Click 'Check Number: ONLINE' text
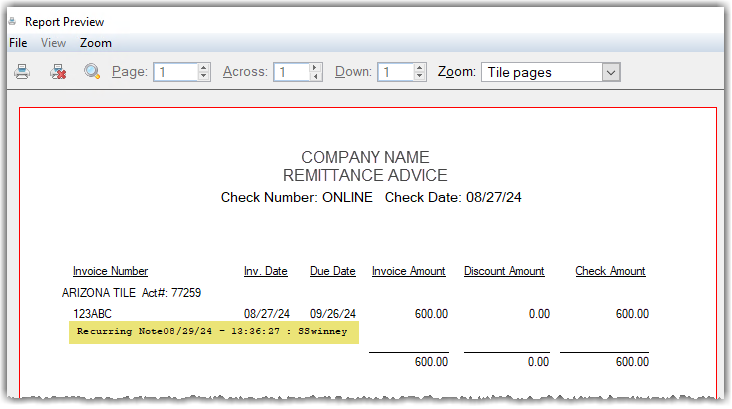 [296, 197]
